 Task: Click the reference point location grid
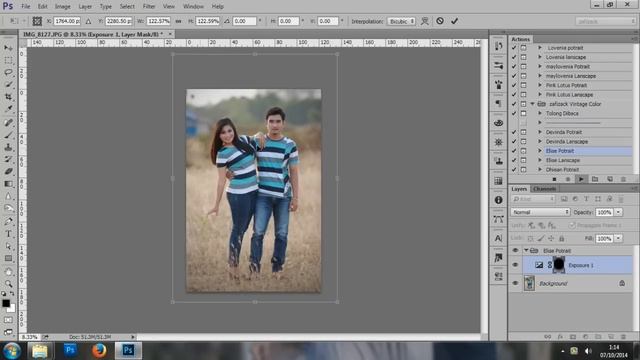[x=37, y=21]
